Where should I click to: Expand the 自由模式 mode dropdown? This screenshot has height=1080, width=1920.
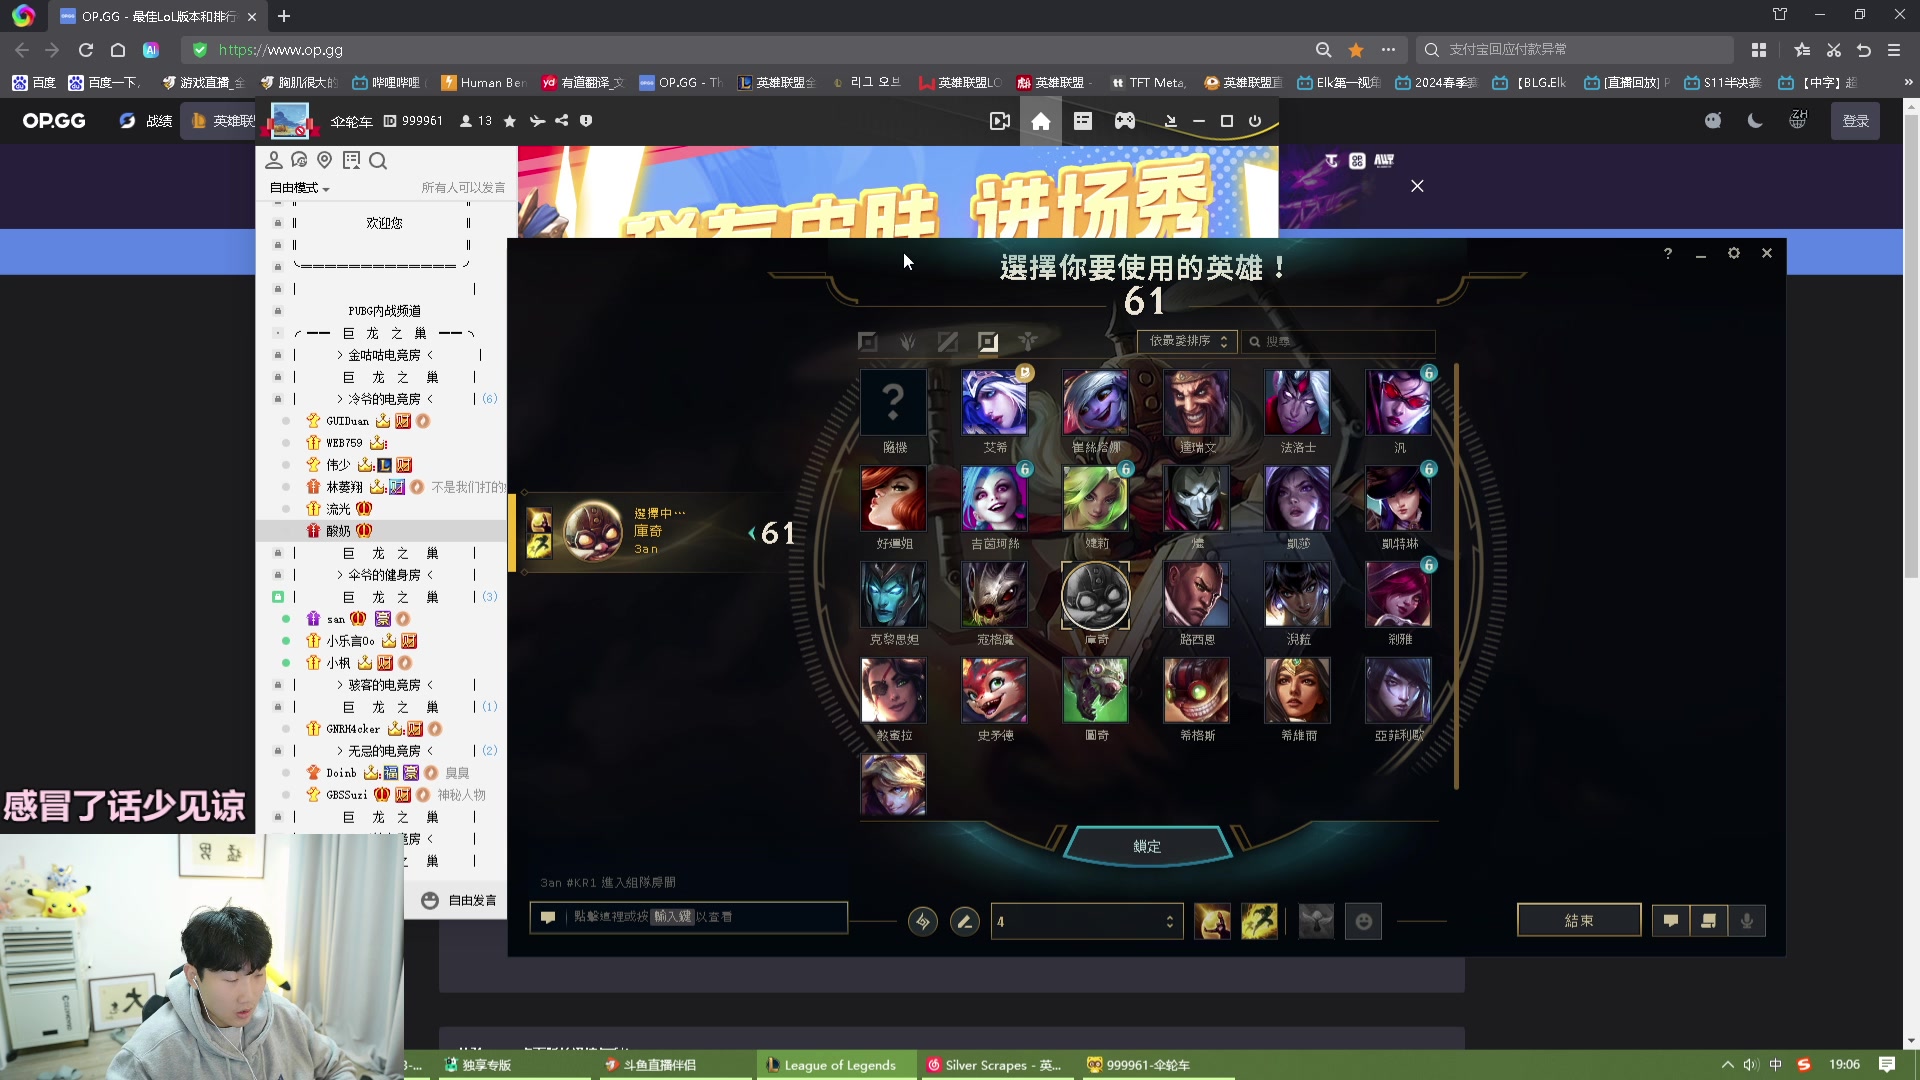click(299, 188)
